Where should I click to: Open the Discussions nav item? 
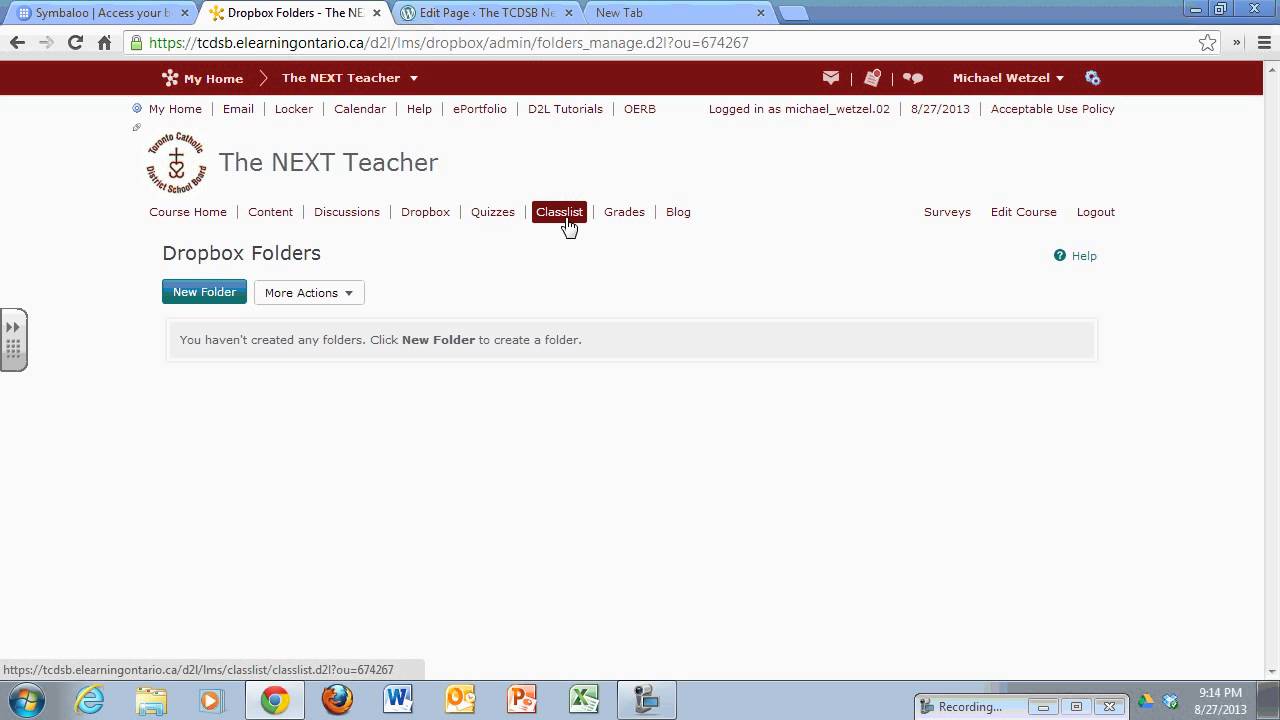point(347,212)
